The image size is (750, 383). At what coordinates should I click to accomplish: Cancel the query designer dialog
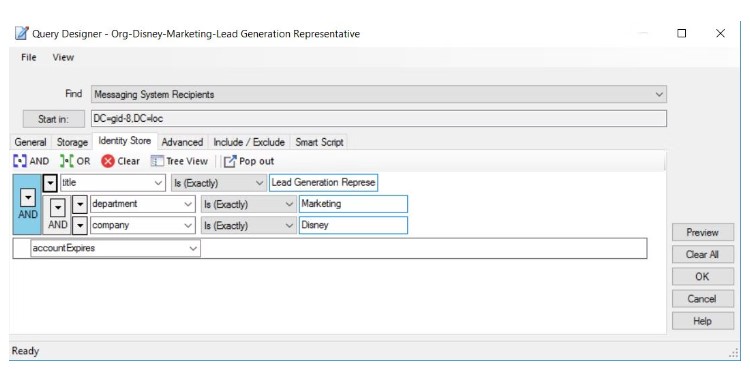[x=703, y=299]
